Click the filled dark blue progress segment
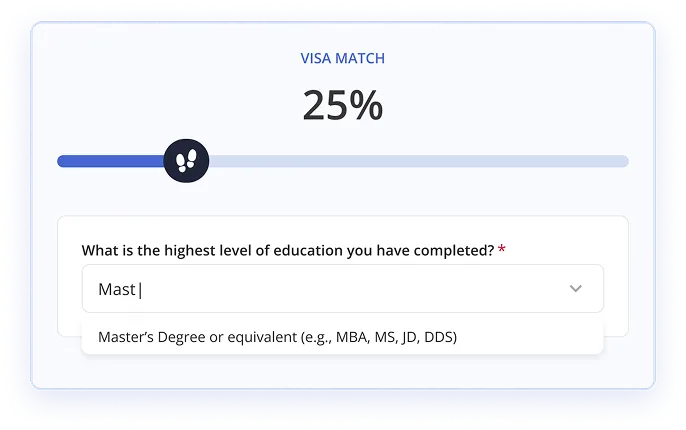The image size is (686, 430). (x=110, y=161)
